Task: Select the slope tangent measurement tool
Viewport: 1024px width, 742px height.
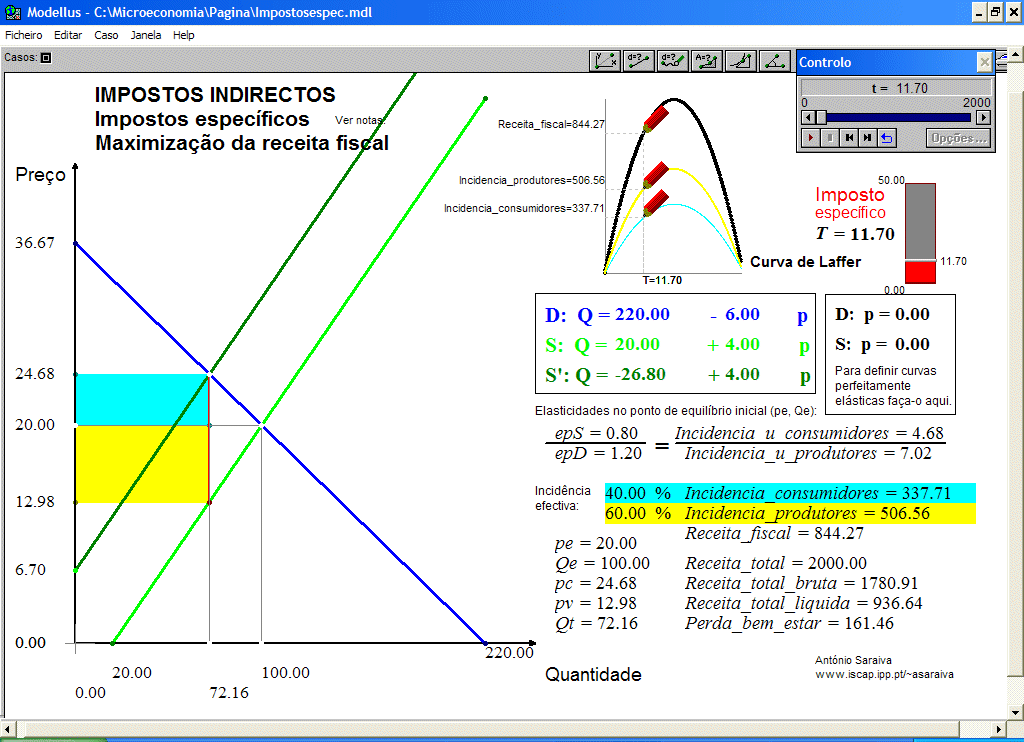Action: click(741, 60)
